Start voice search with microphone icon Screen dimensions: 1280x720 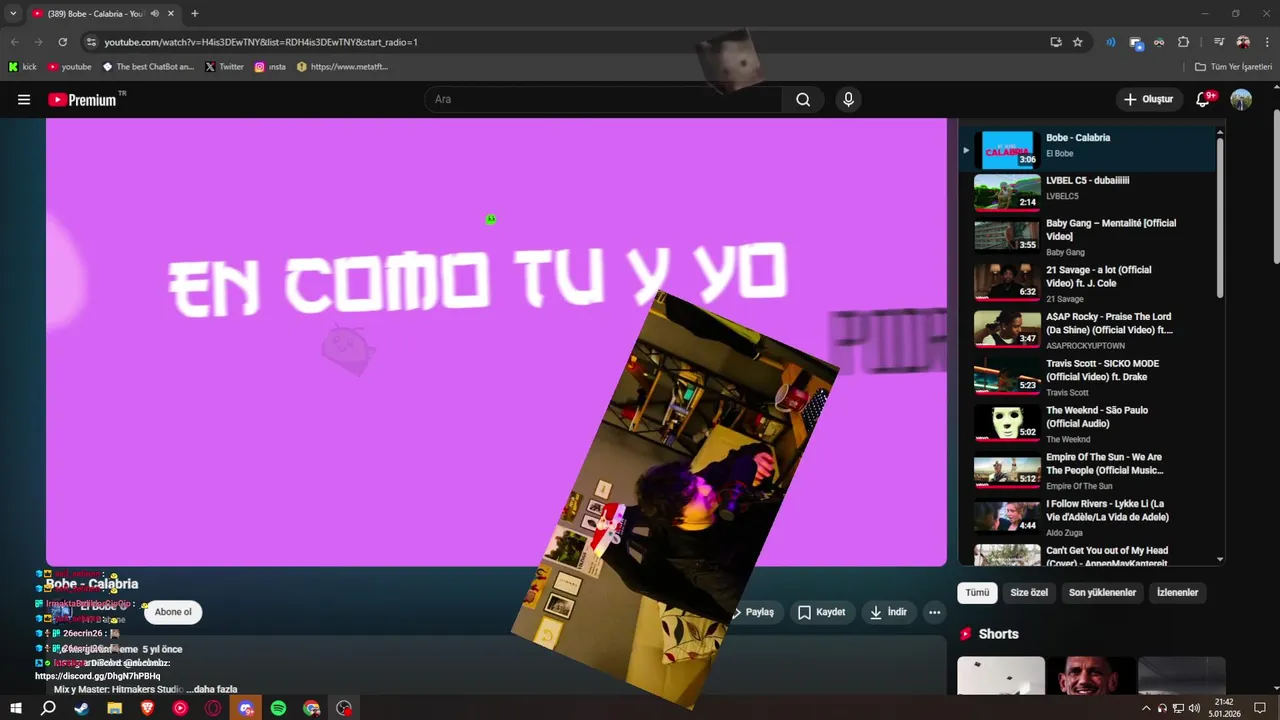[x=848, y=99]
